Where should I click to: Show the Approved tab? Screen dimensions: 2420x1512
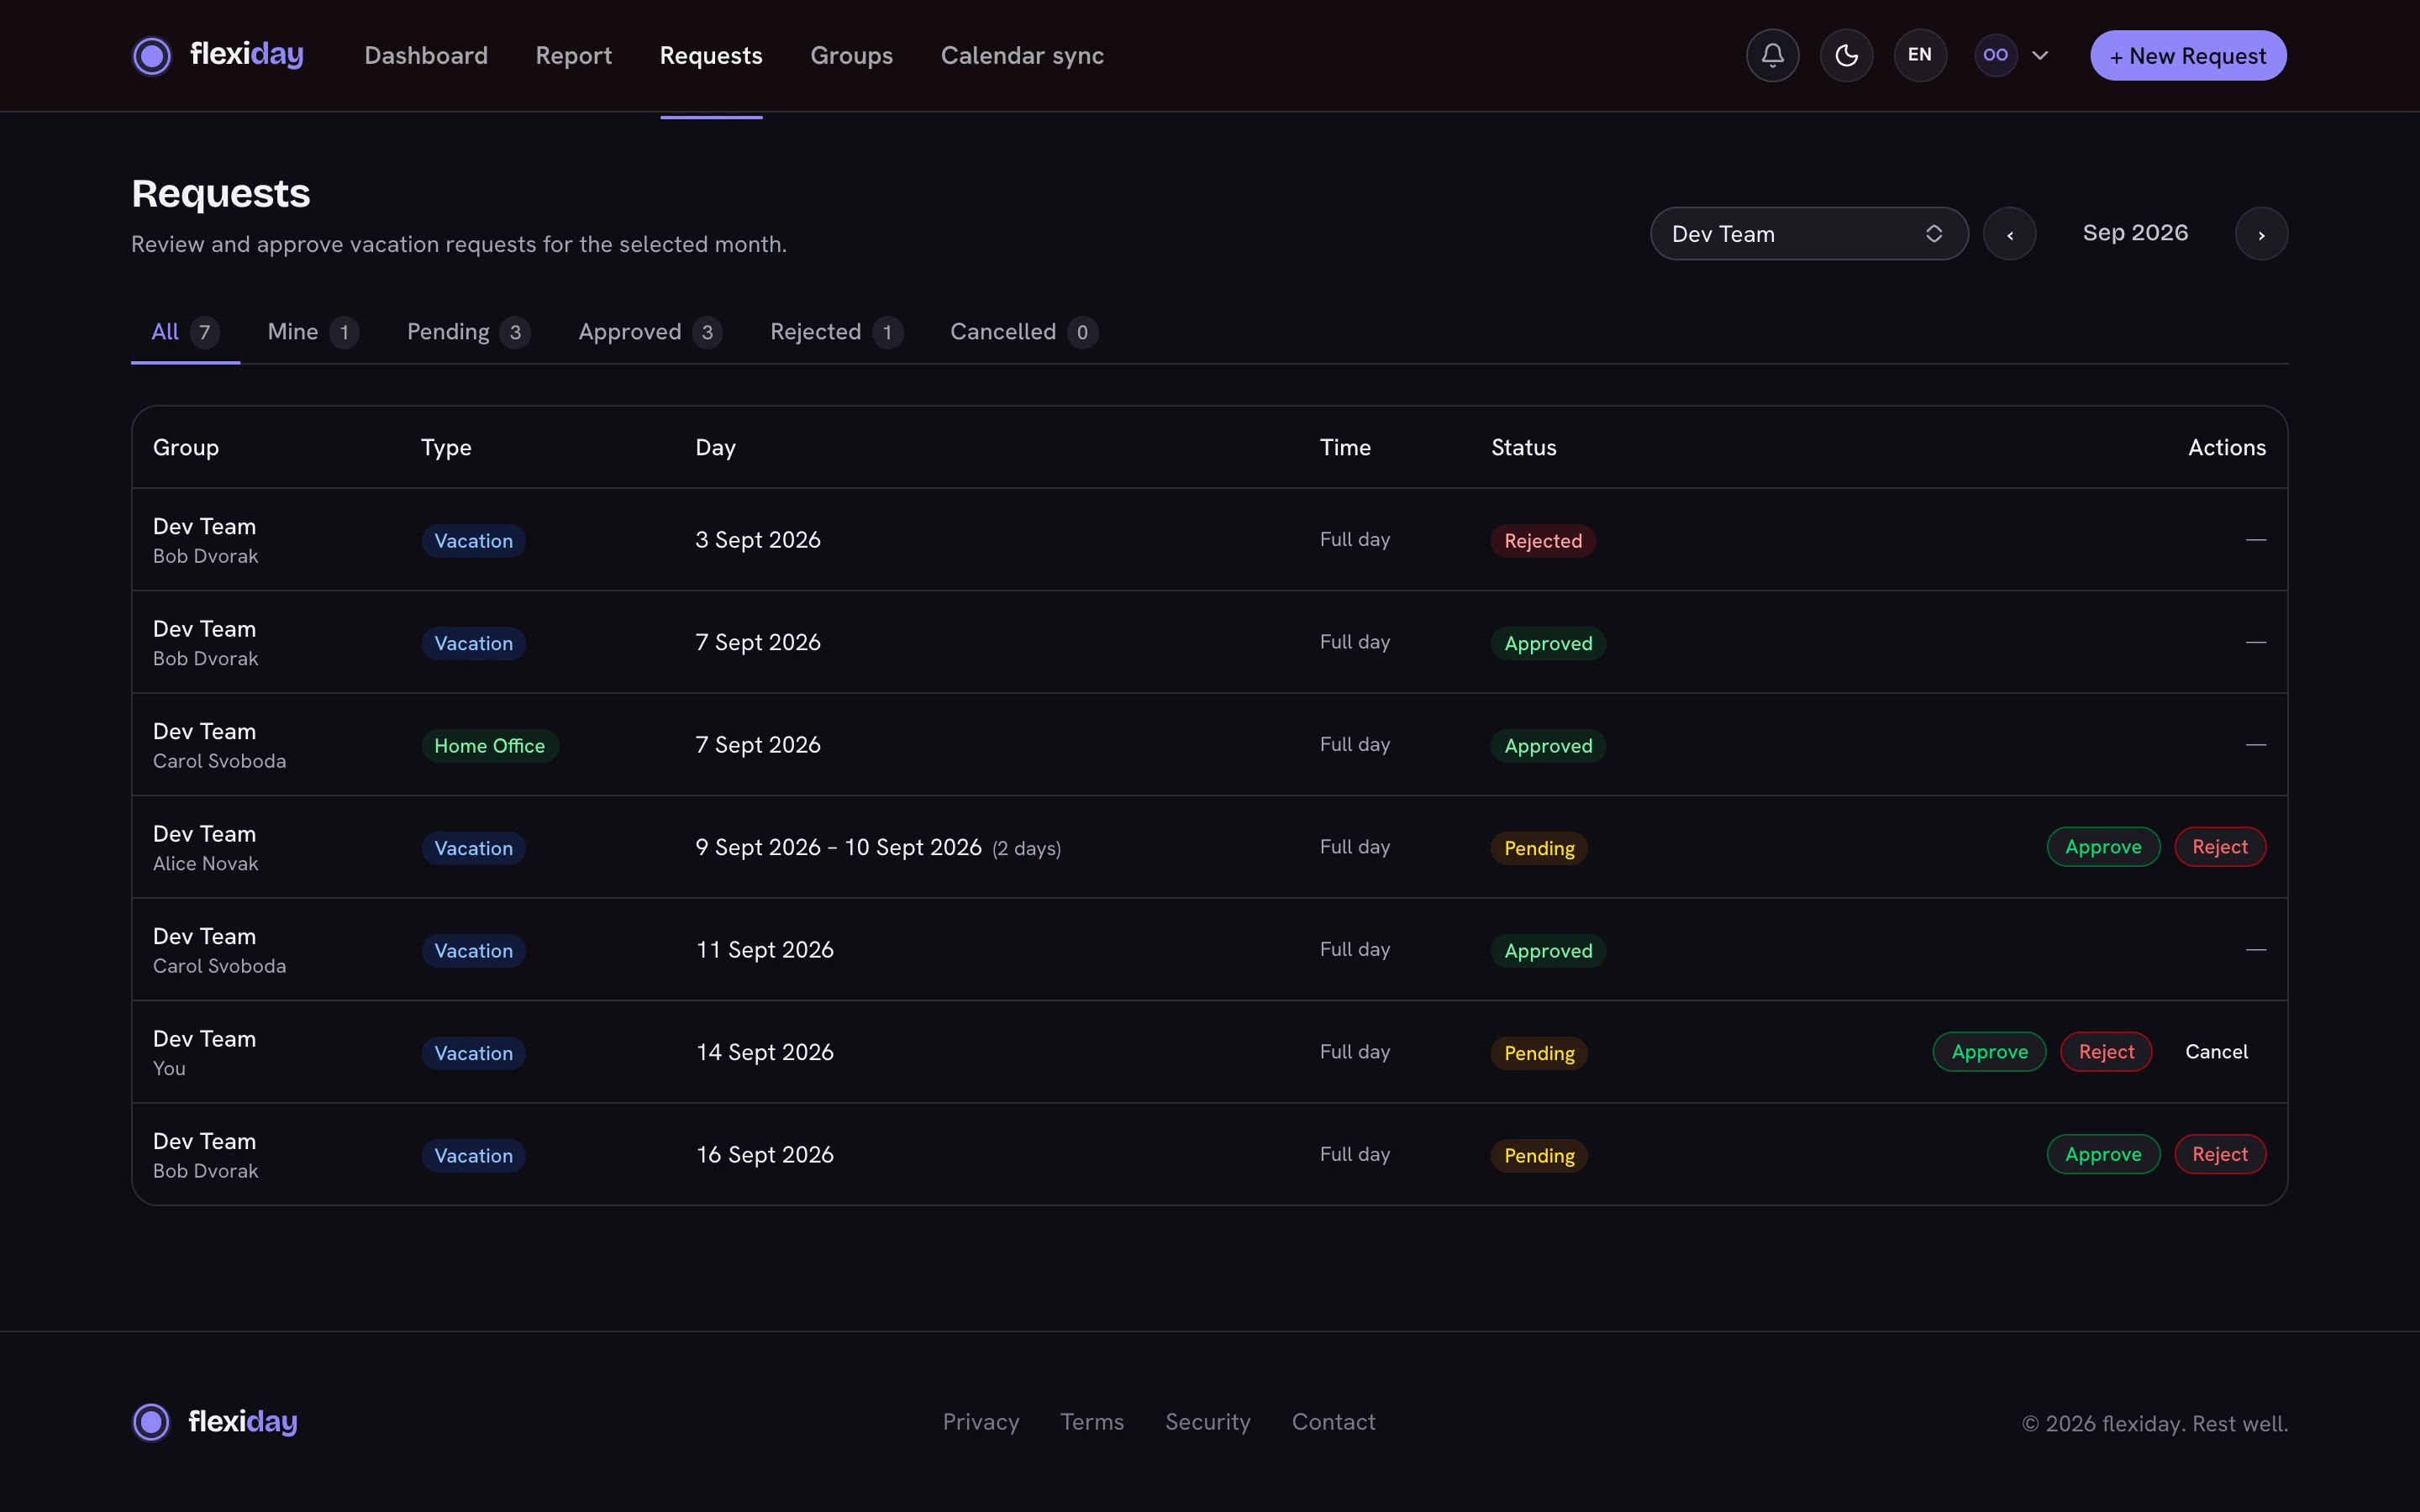pyautogui.click(x=650, y=332)
